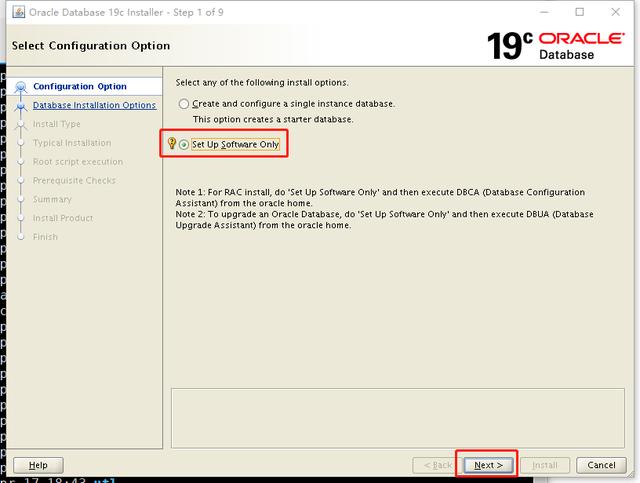This screenshot has height=483, width=640.
Task: Click the Install Type step in sidebar
Action: click(x=56, y=124)
